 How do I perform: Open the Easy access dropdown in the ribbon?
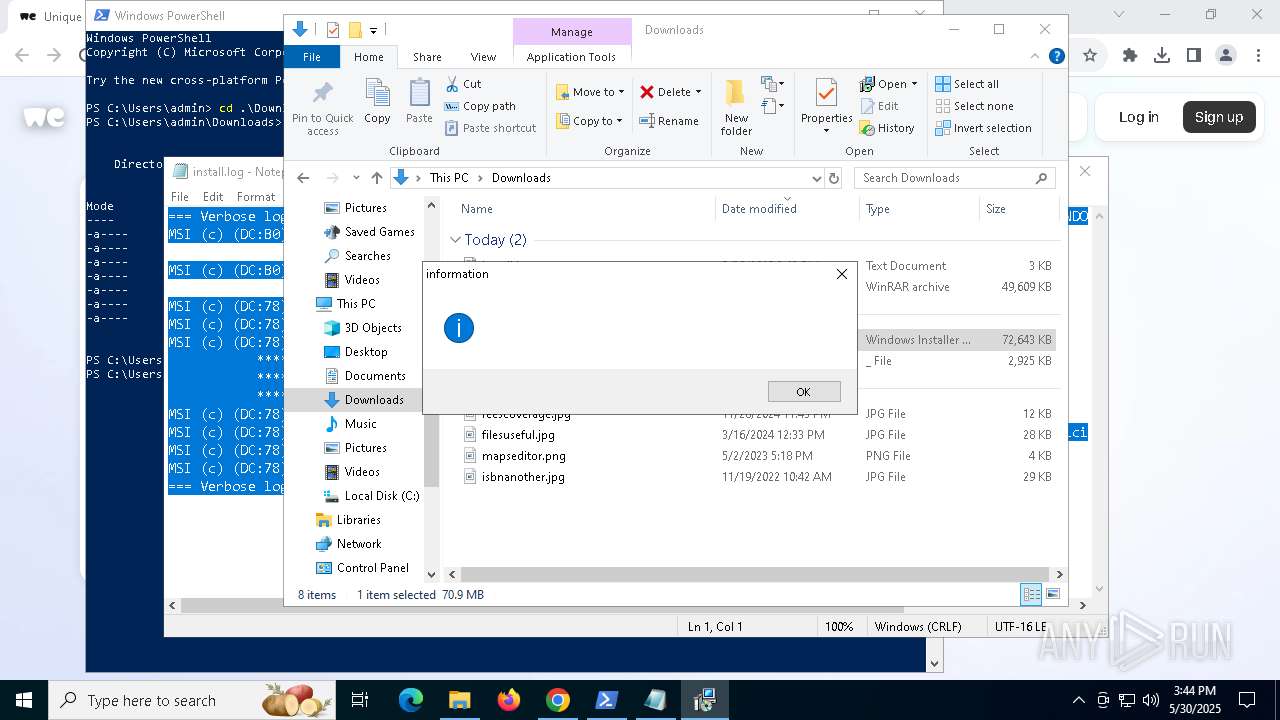(773, 105)
